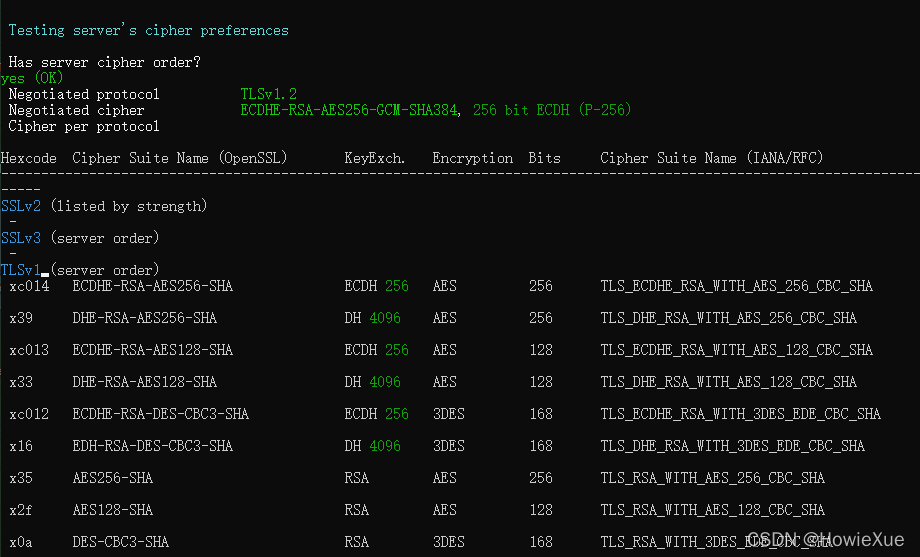Click the blue 'TLSv1' protocol label
The width and height of the screenshot is (920, 557).
tap(21, 270)
